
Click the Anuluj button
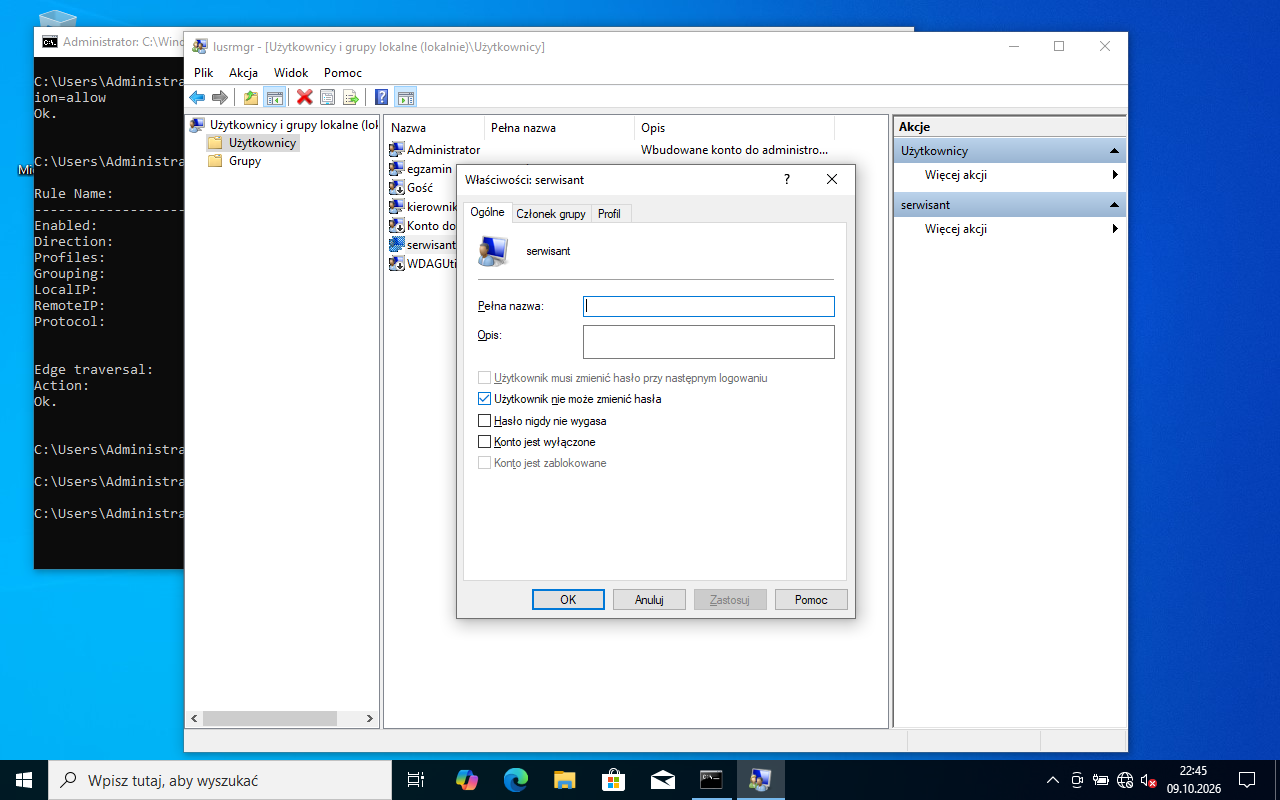[649, 600]
